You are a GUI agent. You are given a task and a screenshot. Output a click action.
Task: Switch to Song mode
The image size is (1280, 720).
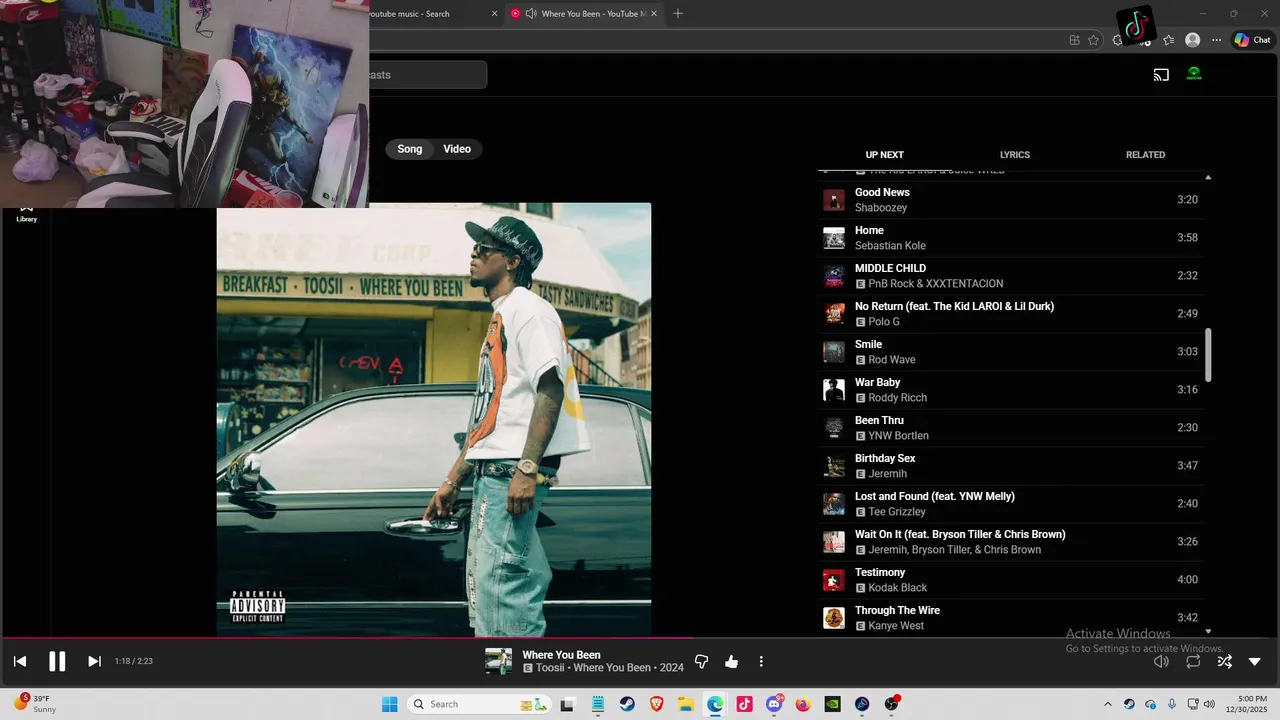pos(410,149)
